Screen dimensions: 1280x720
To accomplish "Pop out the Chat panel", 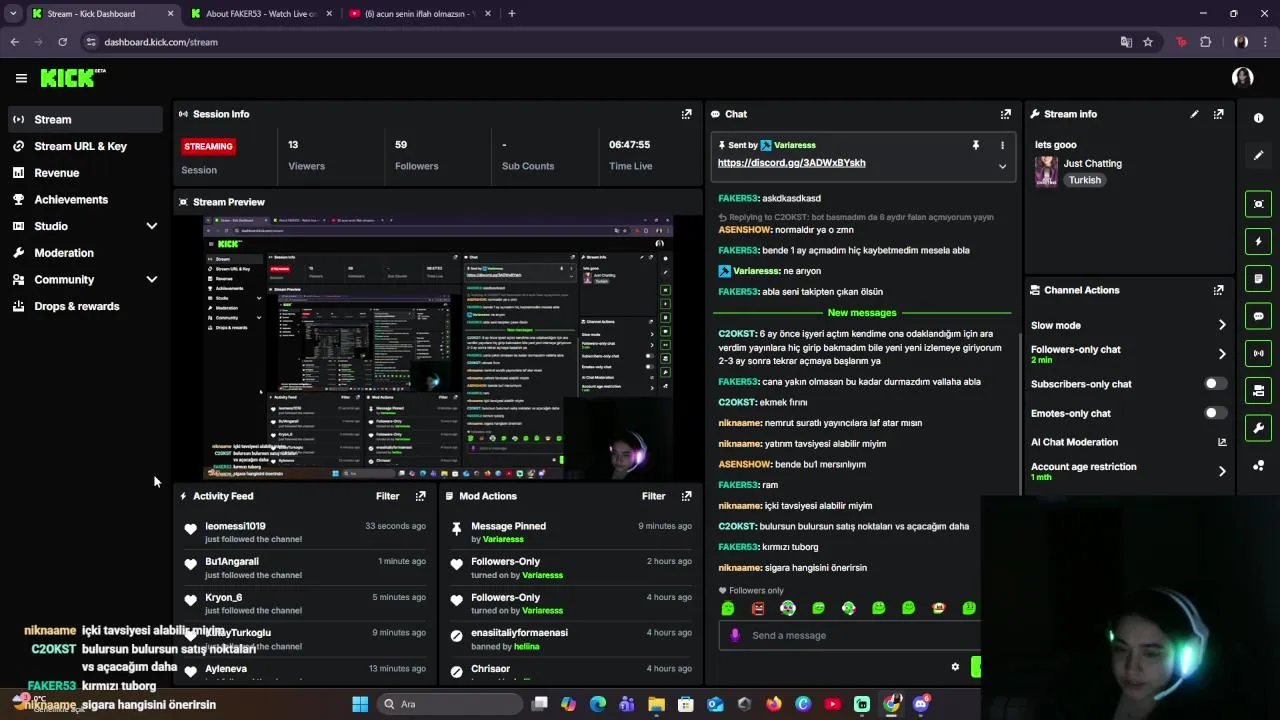I will (x=1005, y=114).
